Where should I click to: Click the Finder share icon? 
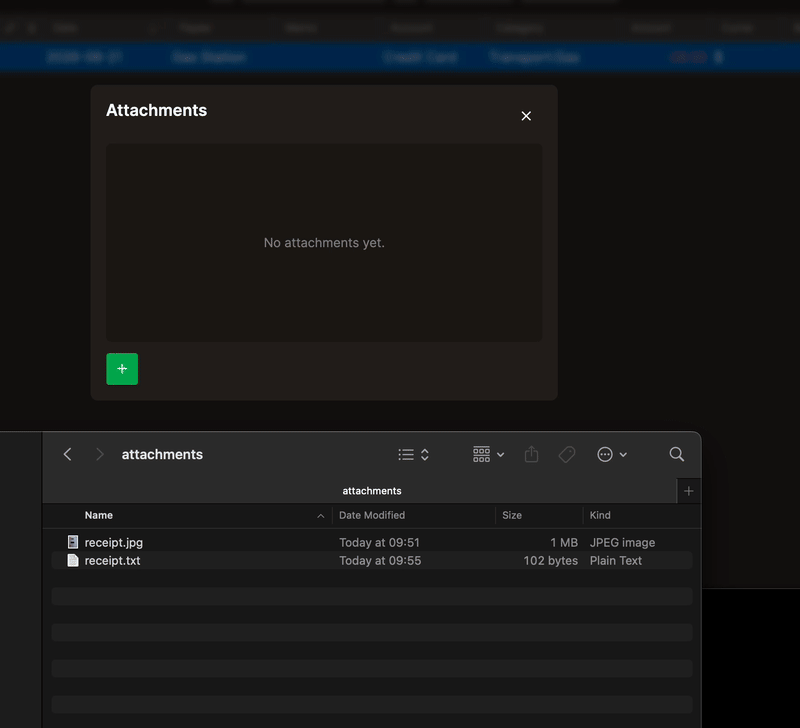pos(531,454)
